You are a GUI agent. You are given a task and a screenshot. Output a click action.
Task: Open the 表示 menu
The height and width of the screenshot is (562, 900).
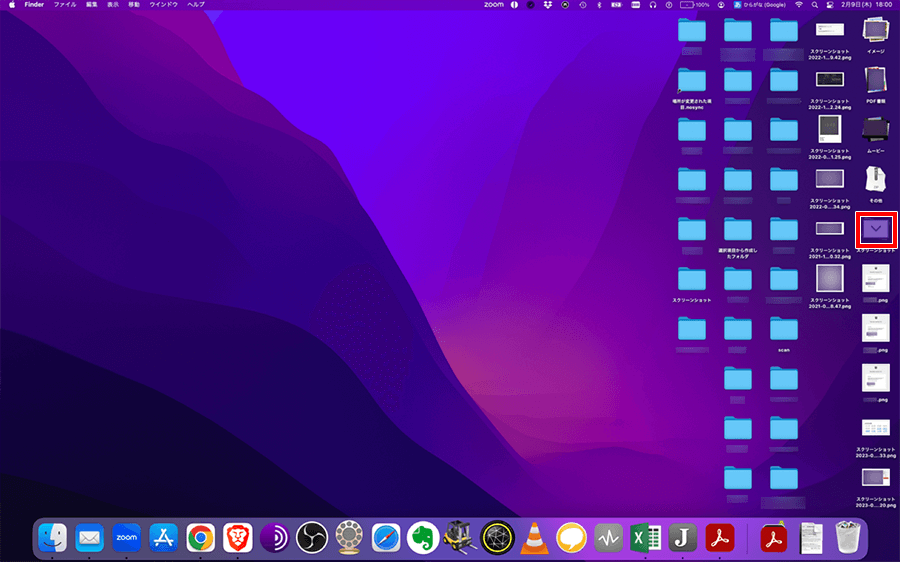(113, 5)
